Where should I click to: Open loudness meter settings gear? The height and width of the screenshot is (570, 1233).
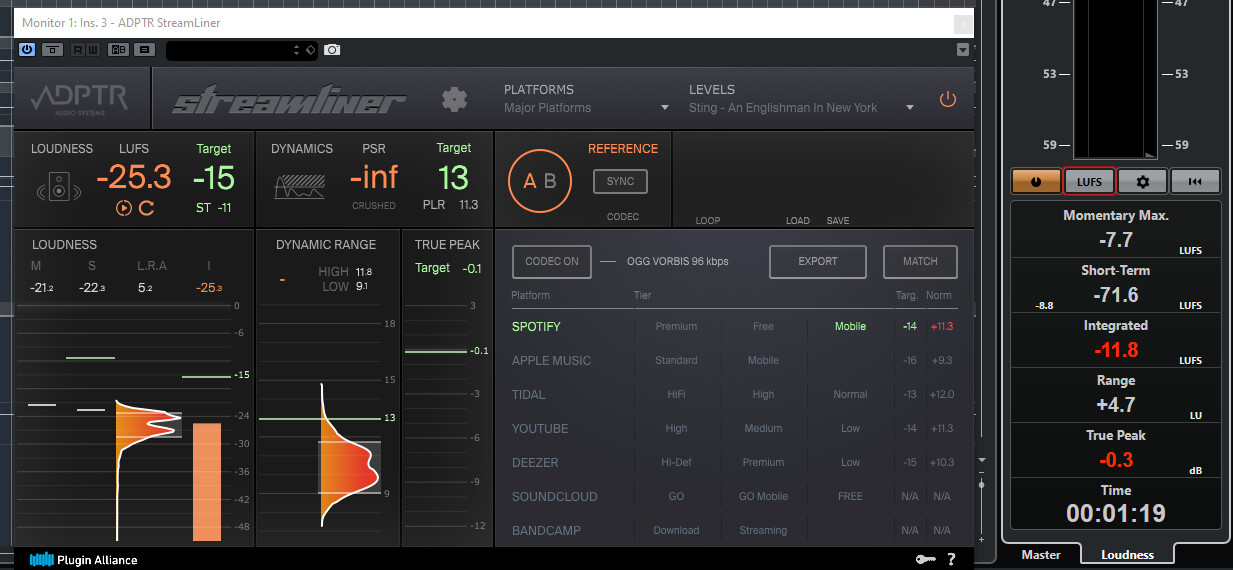coord(1142,181)
